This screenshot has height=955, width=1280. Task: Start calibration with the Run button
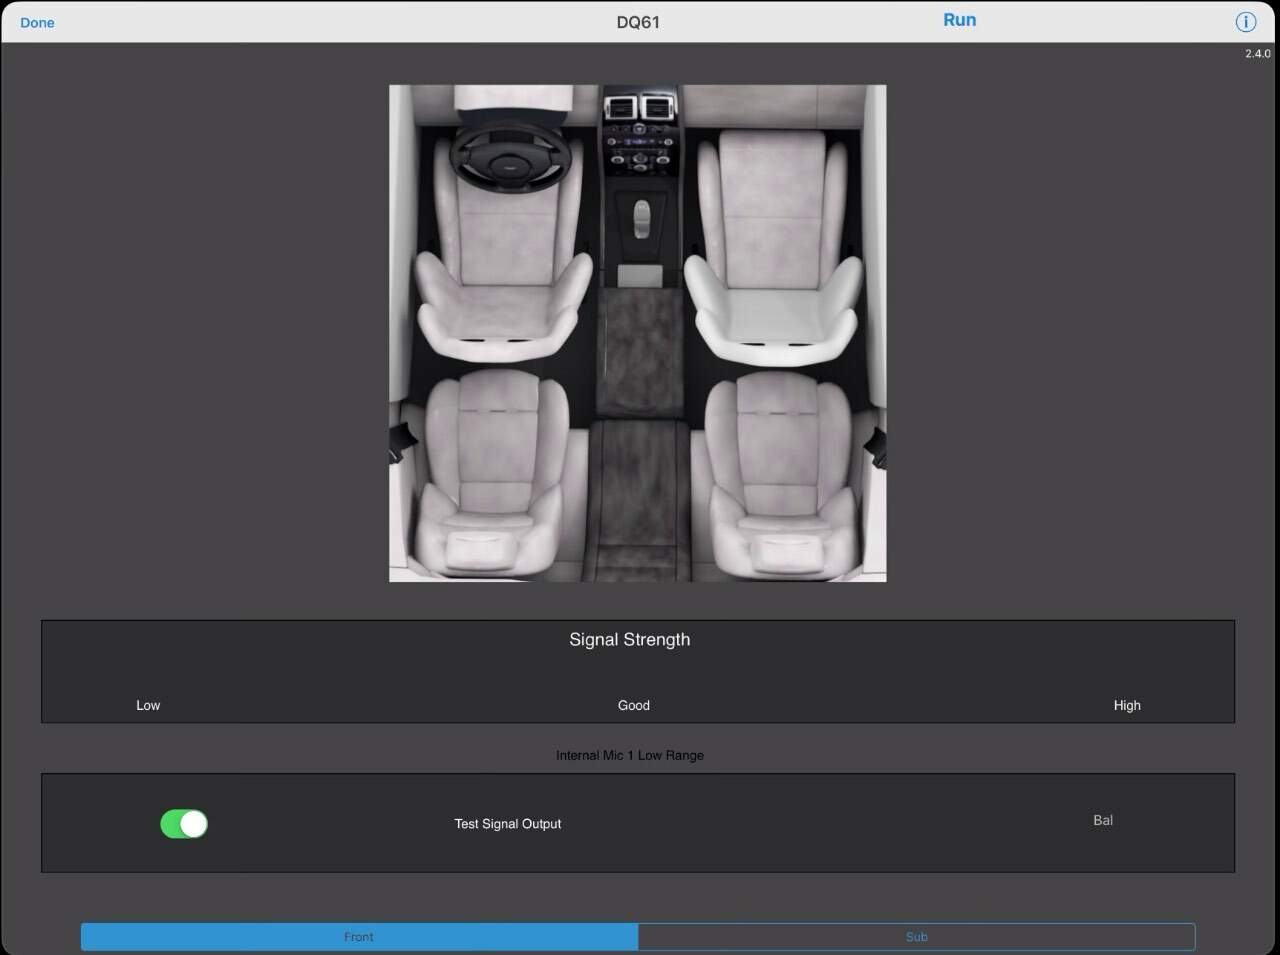959,20
